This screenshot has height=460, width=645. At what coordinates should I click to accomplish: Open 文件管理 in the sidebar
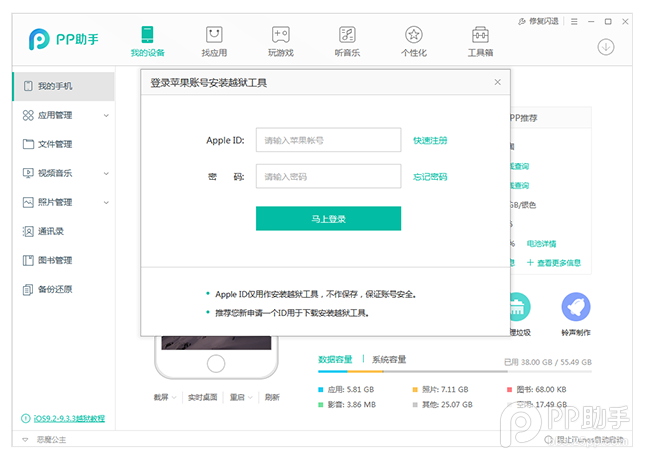(55, 144)
